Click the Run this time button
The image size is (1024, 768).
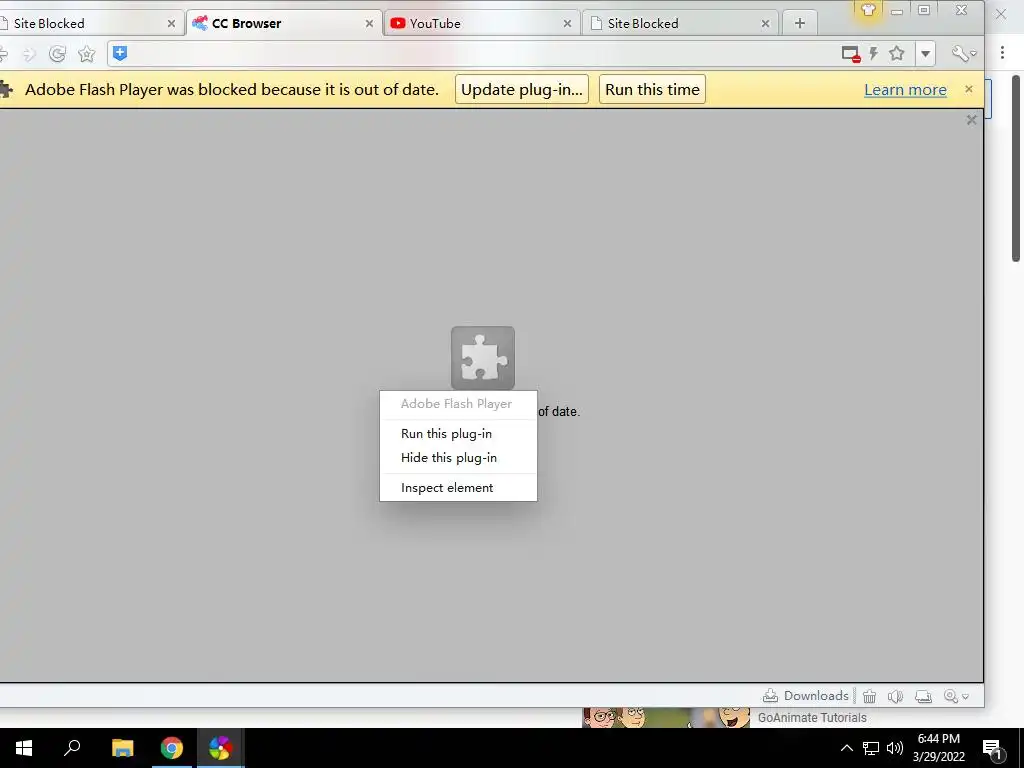(652, 89)
